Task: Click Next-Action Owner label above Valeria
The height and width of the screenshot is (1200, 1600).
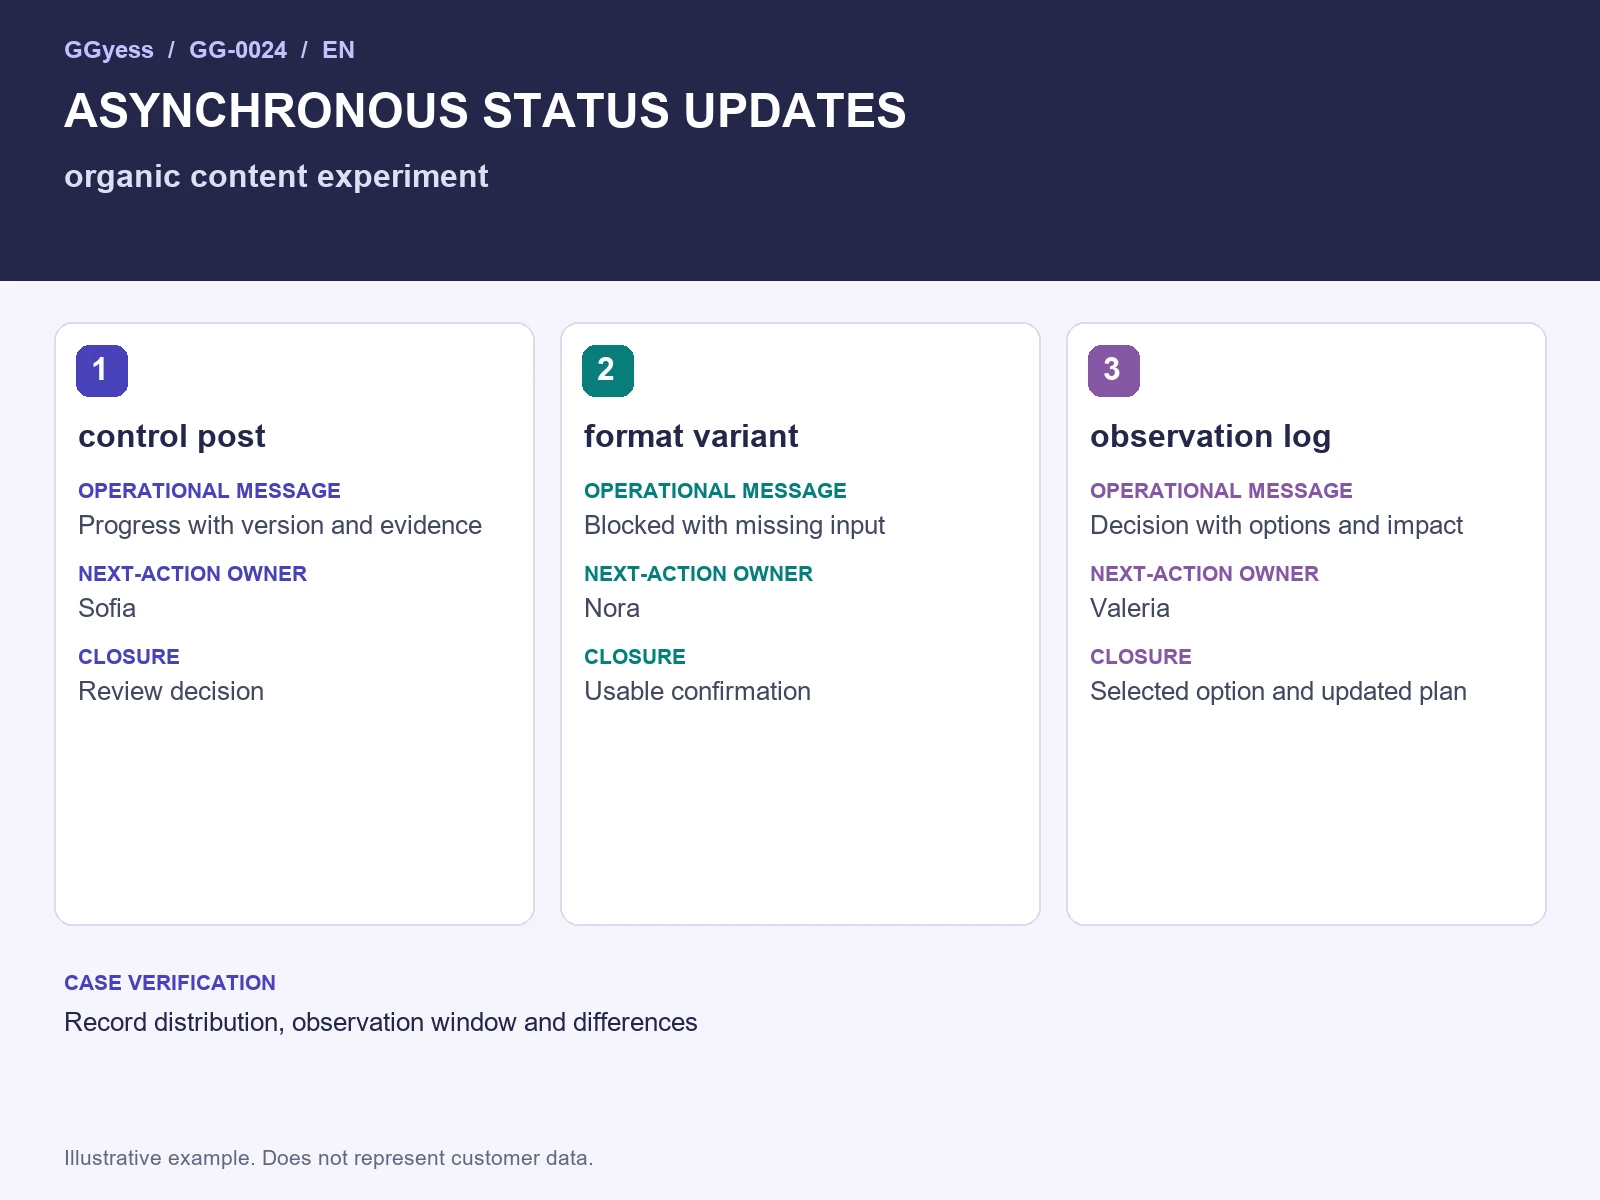Action: tap(1204, 574)
